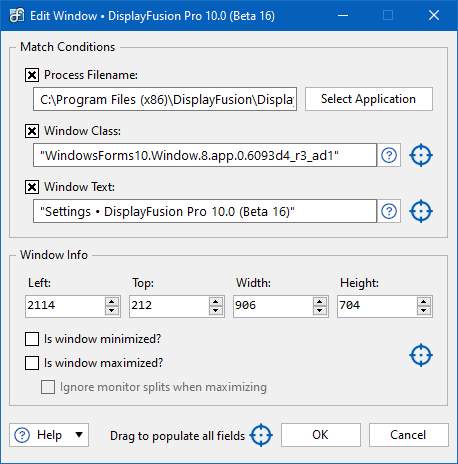458x464 pixels.
Task: Enable 'Is window minimized?' checkbox
Action: [x=32, y=339]
